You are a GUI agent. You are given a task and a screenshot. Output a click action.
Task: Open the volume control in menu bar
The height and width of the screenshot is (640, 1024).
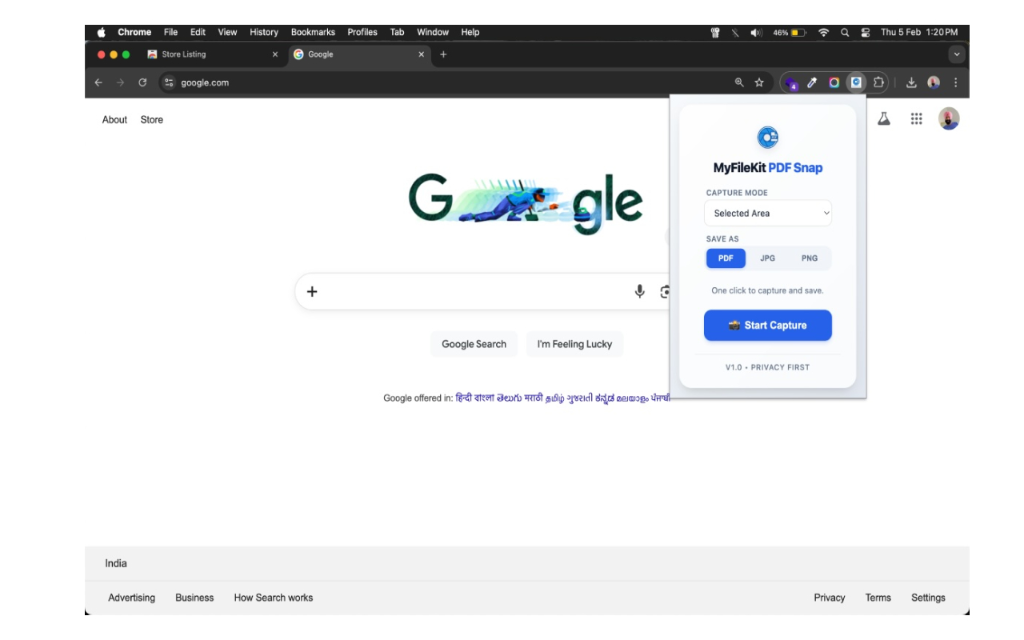click(x=756, y=32)
